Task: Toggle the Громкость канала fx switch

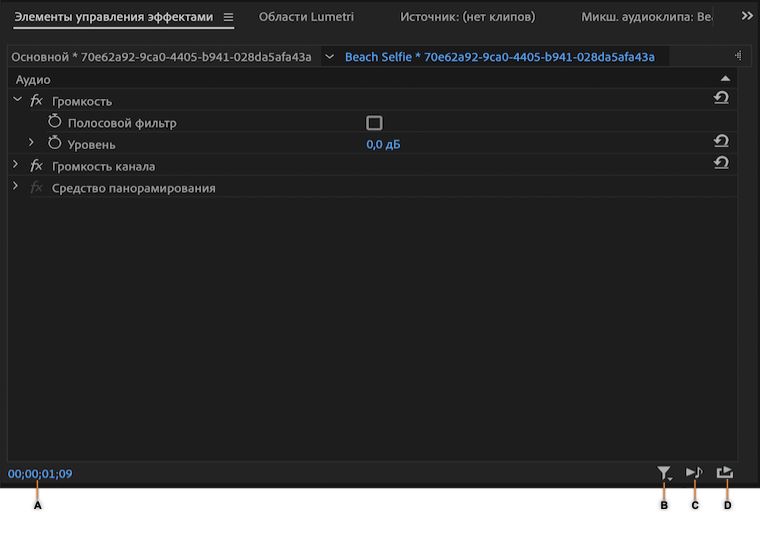Action: 36,166
